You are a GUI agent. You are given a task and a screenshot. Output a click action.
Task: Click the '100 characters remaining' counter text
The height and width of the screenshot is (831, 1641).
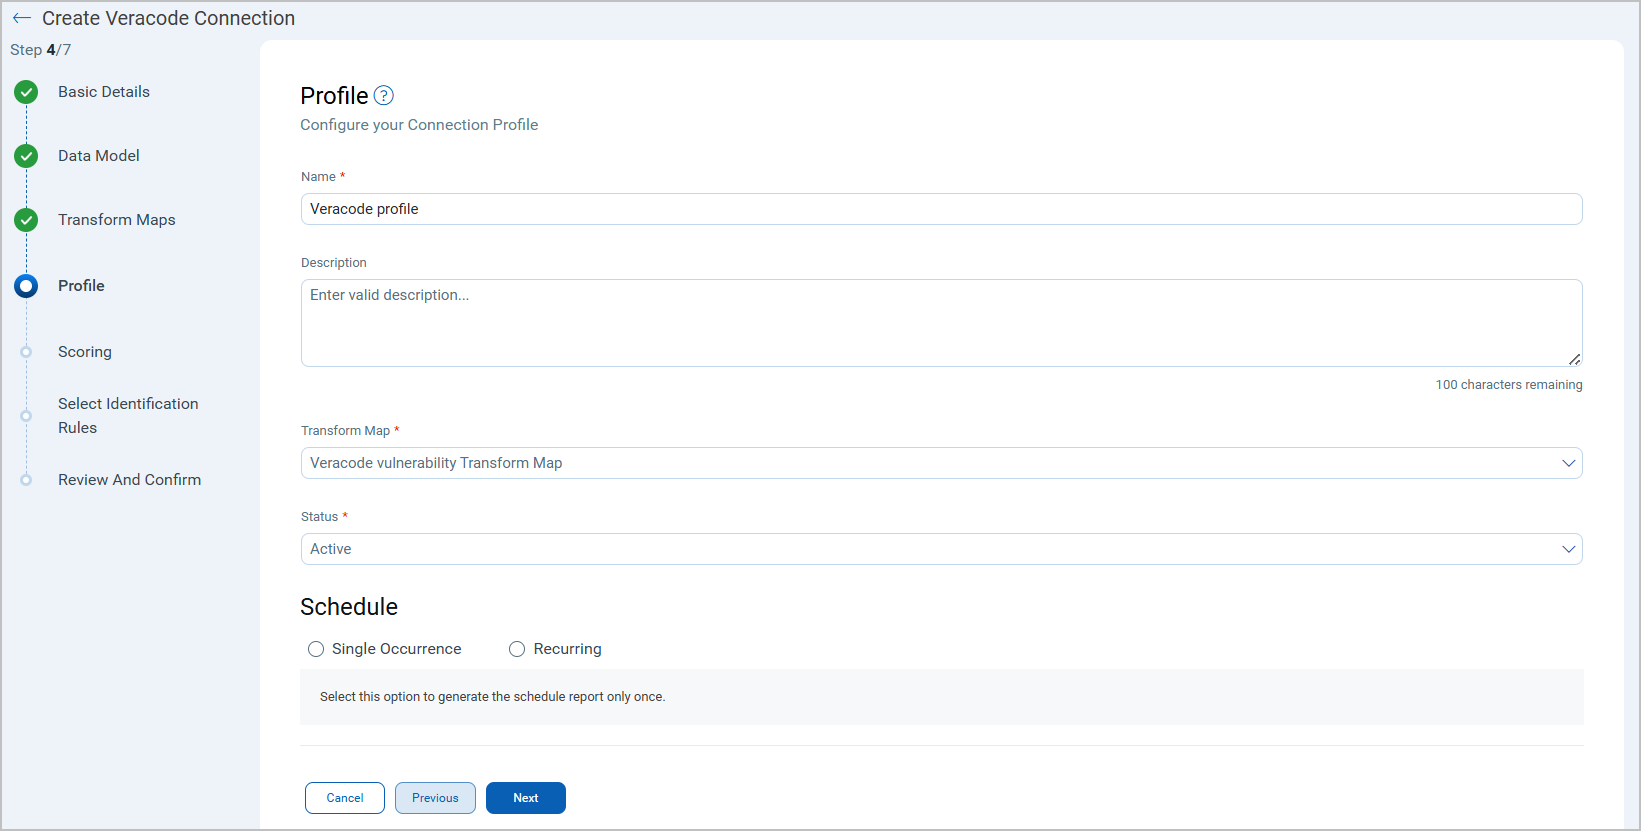(x=1509, y=385)
